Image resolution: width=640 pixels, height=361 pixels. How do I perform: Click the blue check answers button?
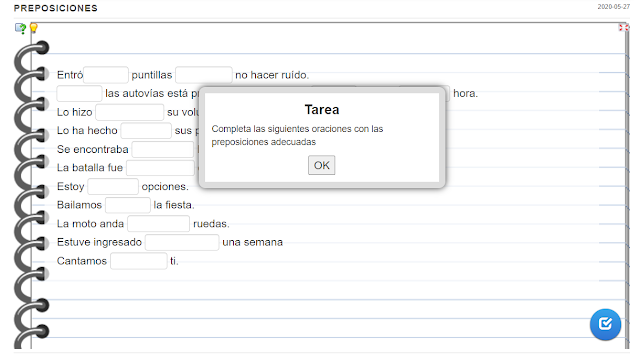coord(605,324)
